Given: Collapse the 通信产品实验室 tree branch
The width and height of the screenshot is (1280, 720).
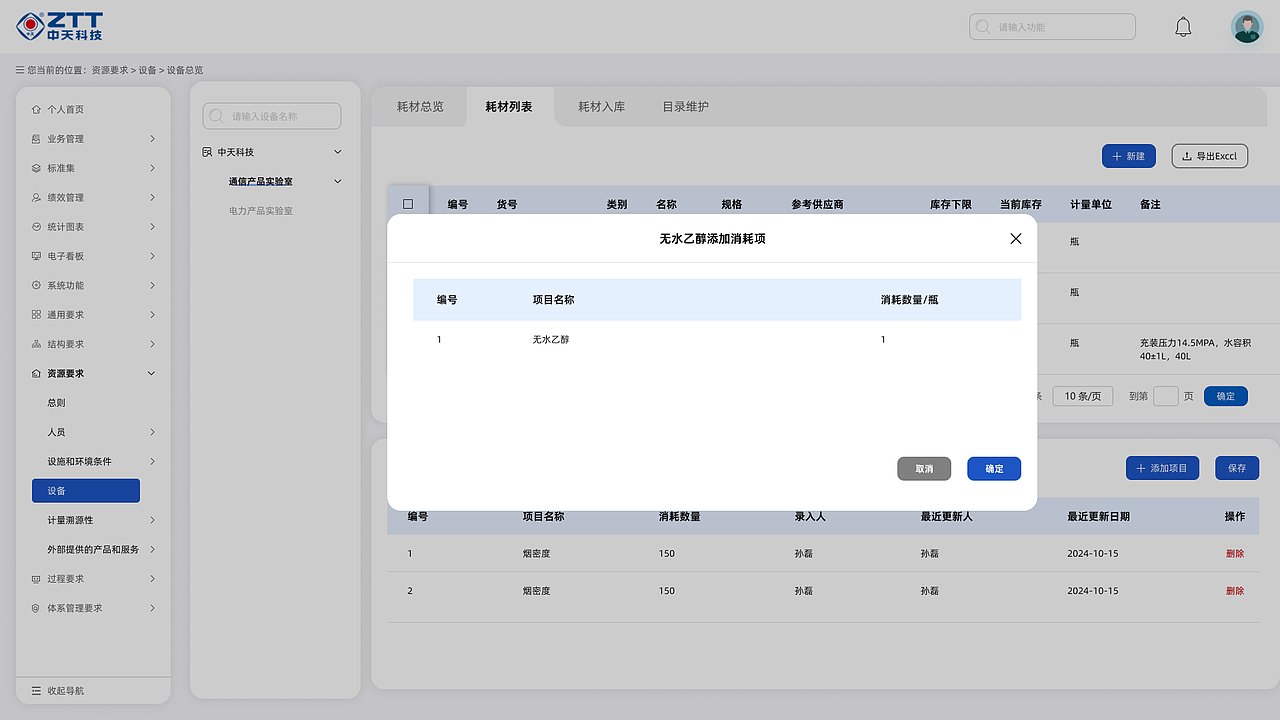Looking at the screenshot, I should 338,181.
